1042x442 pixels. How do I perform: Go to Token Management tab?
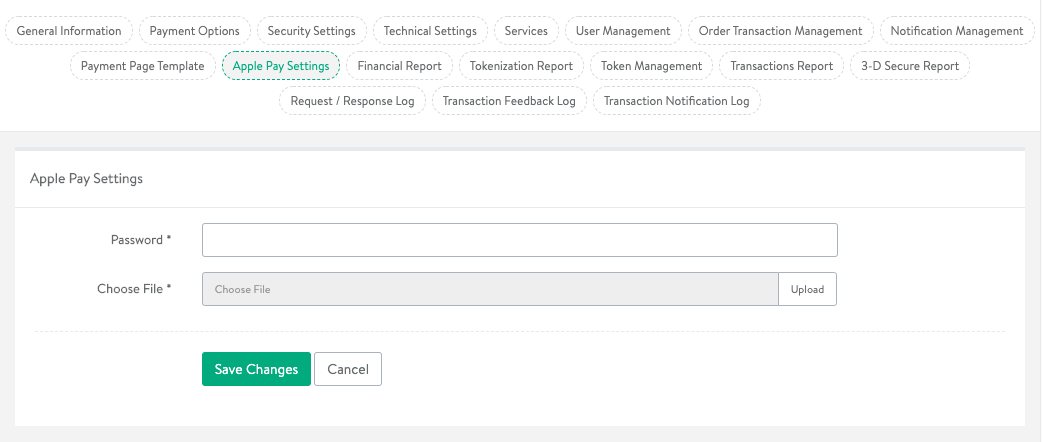[x=651, y=66]
